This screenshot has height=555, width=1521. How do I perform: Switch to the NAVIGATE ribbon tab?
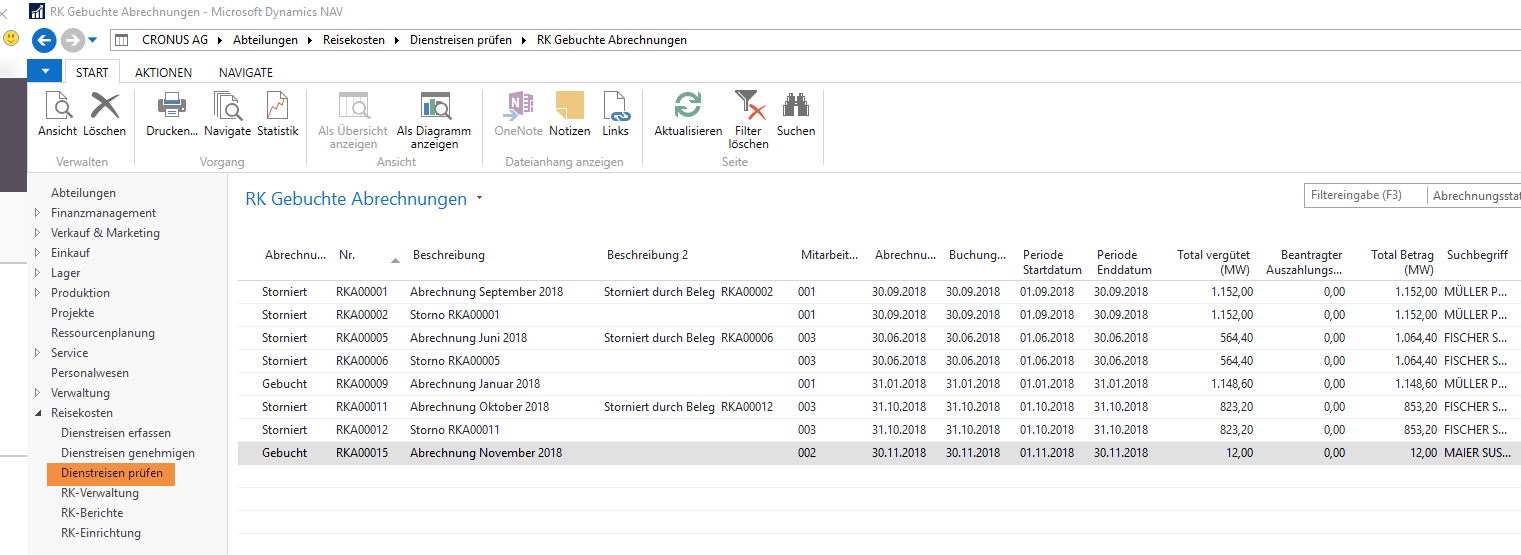pyautogui.click(x=246, y=72)
